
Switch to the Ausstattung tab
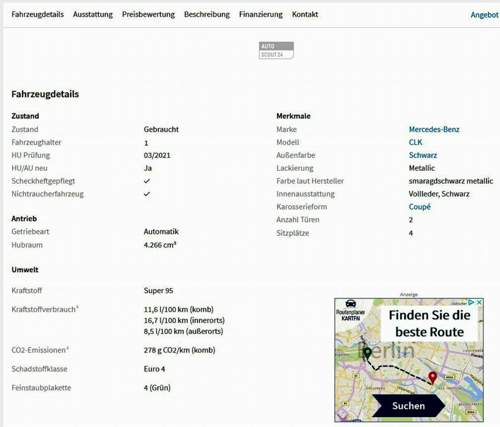[93, 14]
